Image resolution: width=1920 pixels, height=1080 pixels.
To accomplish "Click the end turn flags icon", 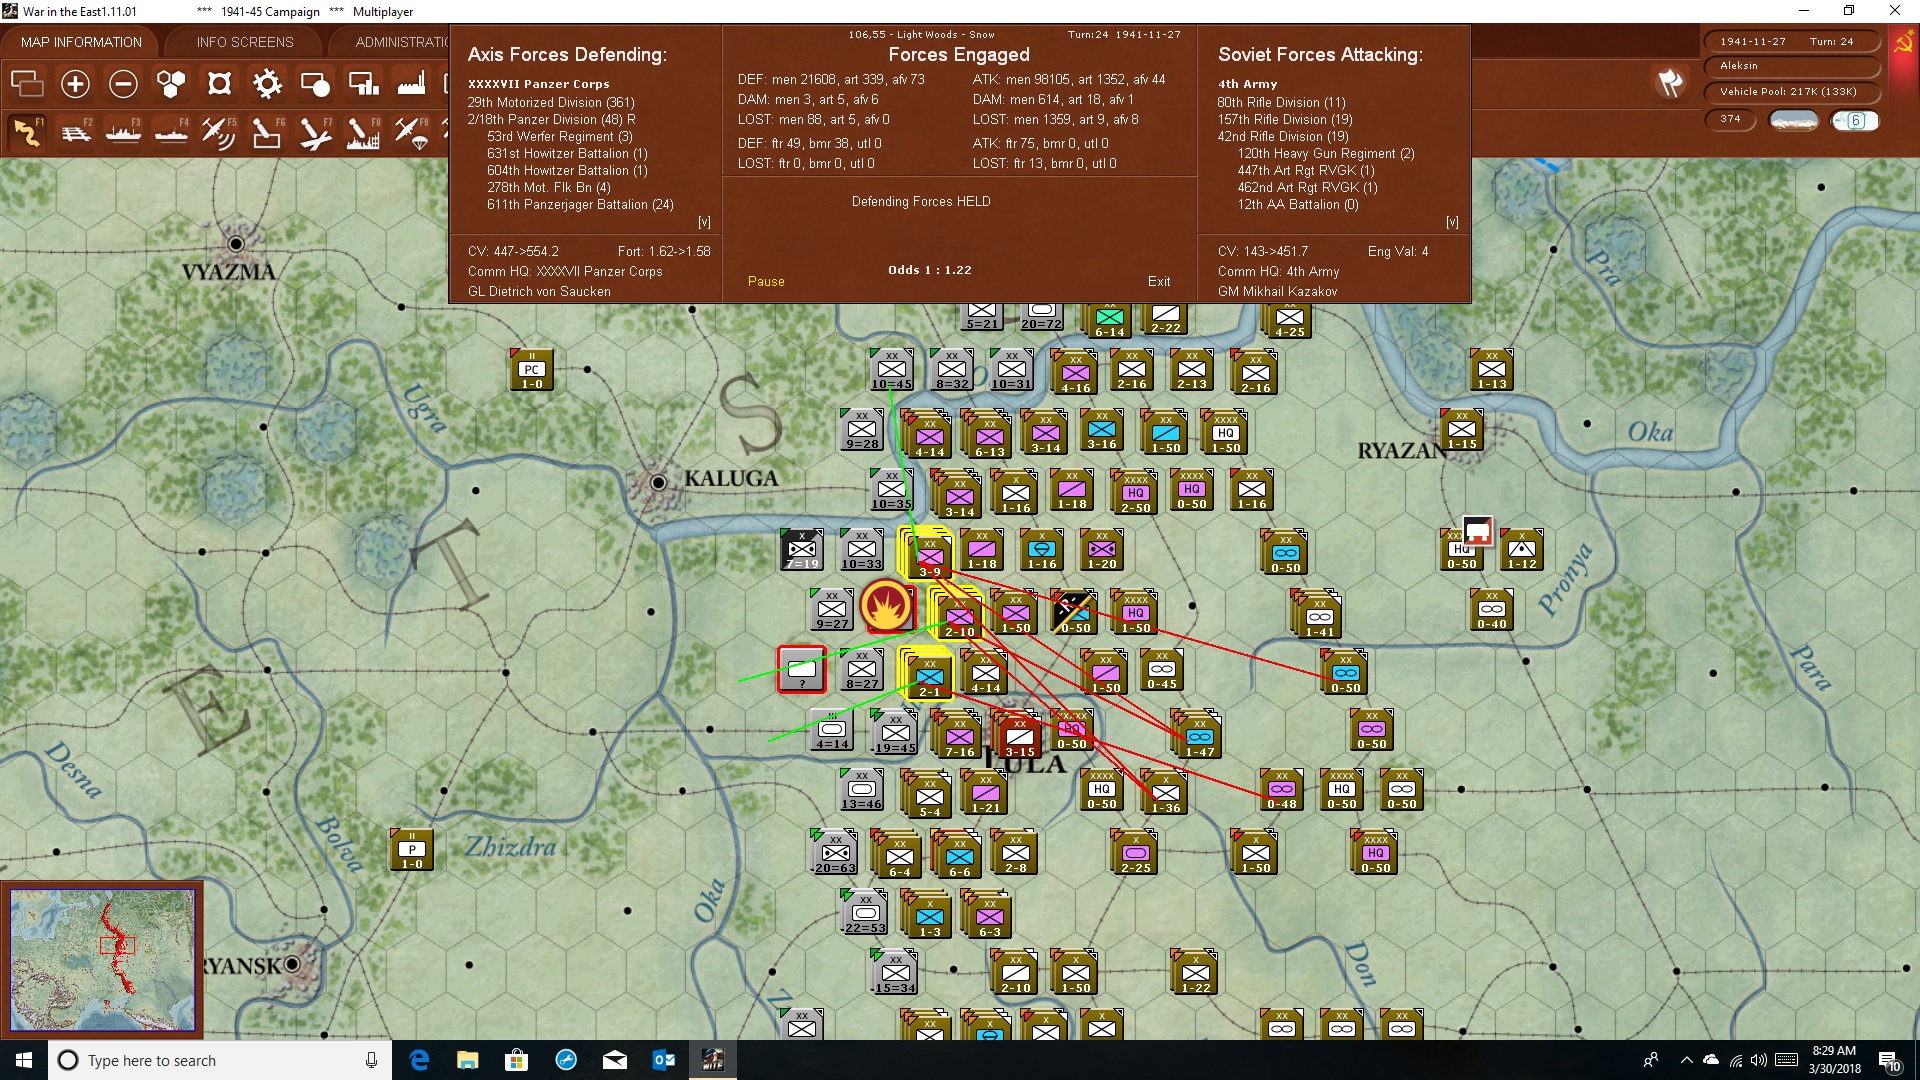I will click(x=1670, y=83).
